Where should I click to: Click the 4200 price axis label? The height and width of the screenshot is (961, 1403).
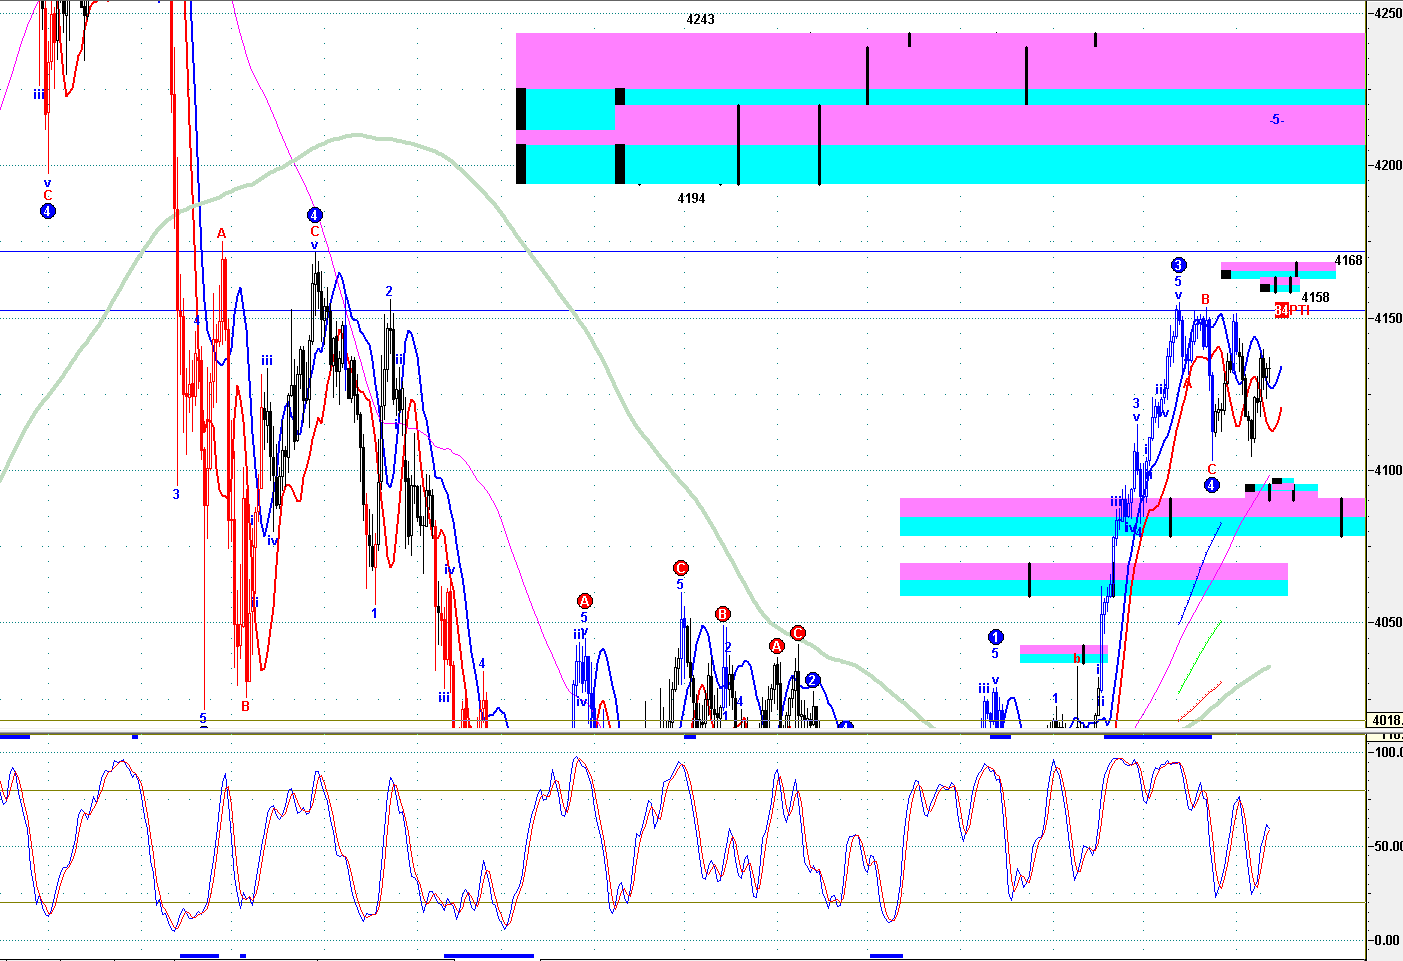pos(1387,165)
